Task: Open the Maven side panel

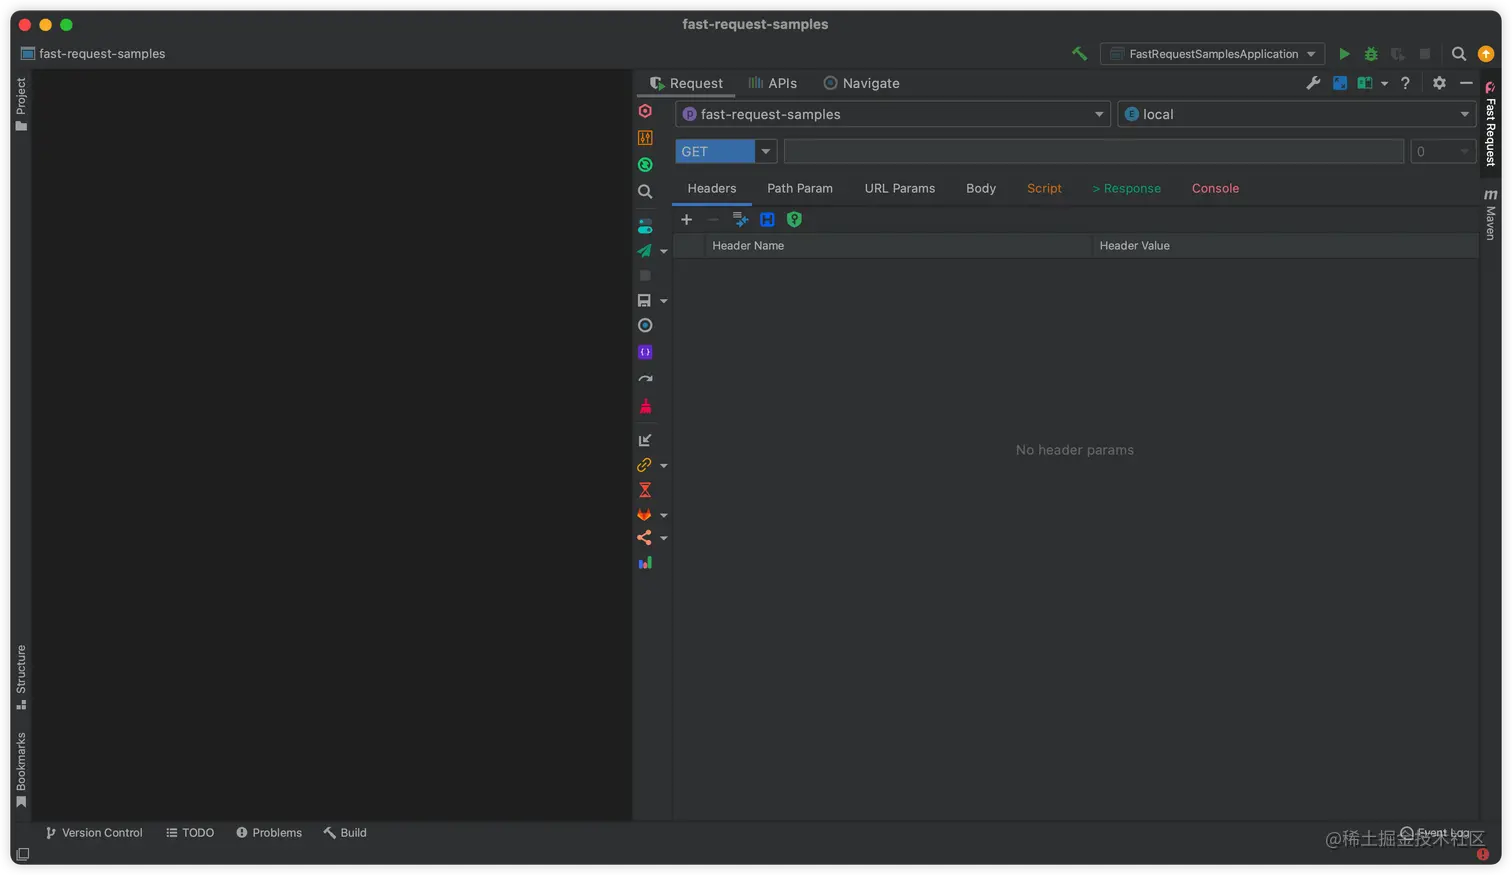Action: click(1489, 213)
